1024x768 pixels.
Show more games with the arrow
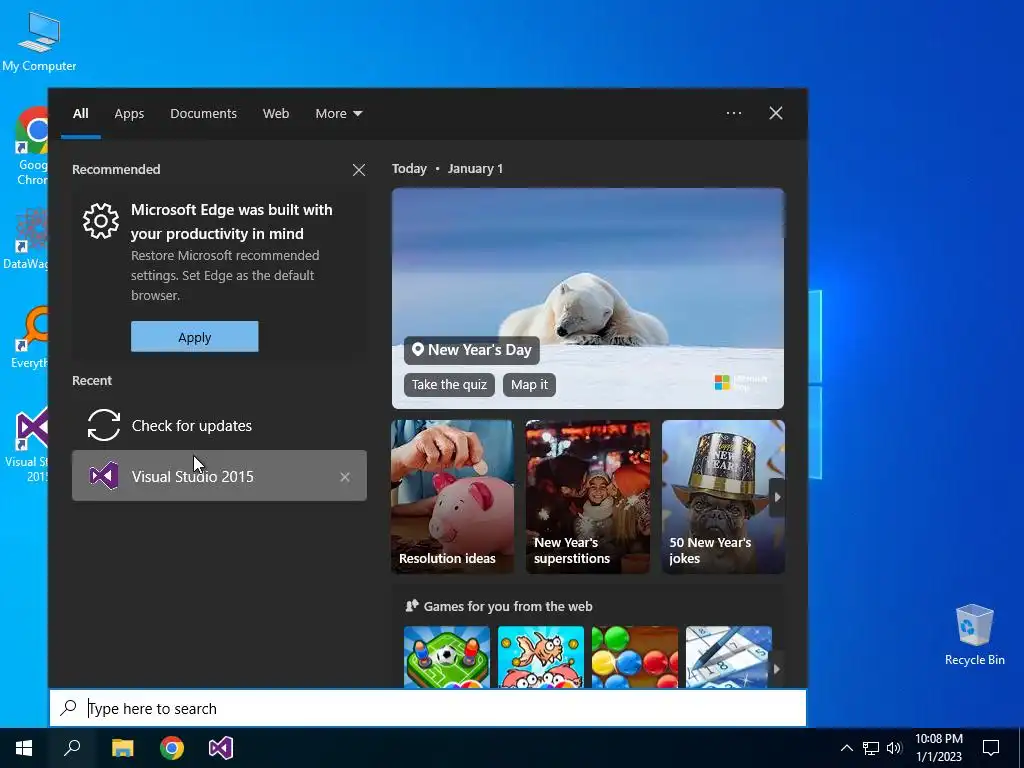[776, 669]
